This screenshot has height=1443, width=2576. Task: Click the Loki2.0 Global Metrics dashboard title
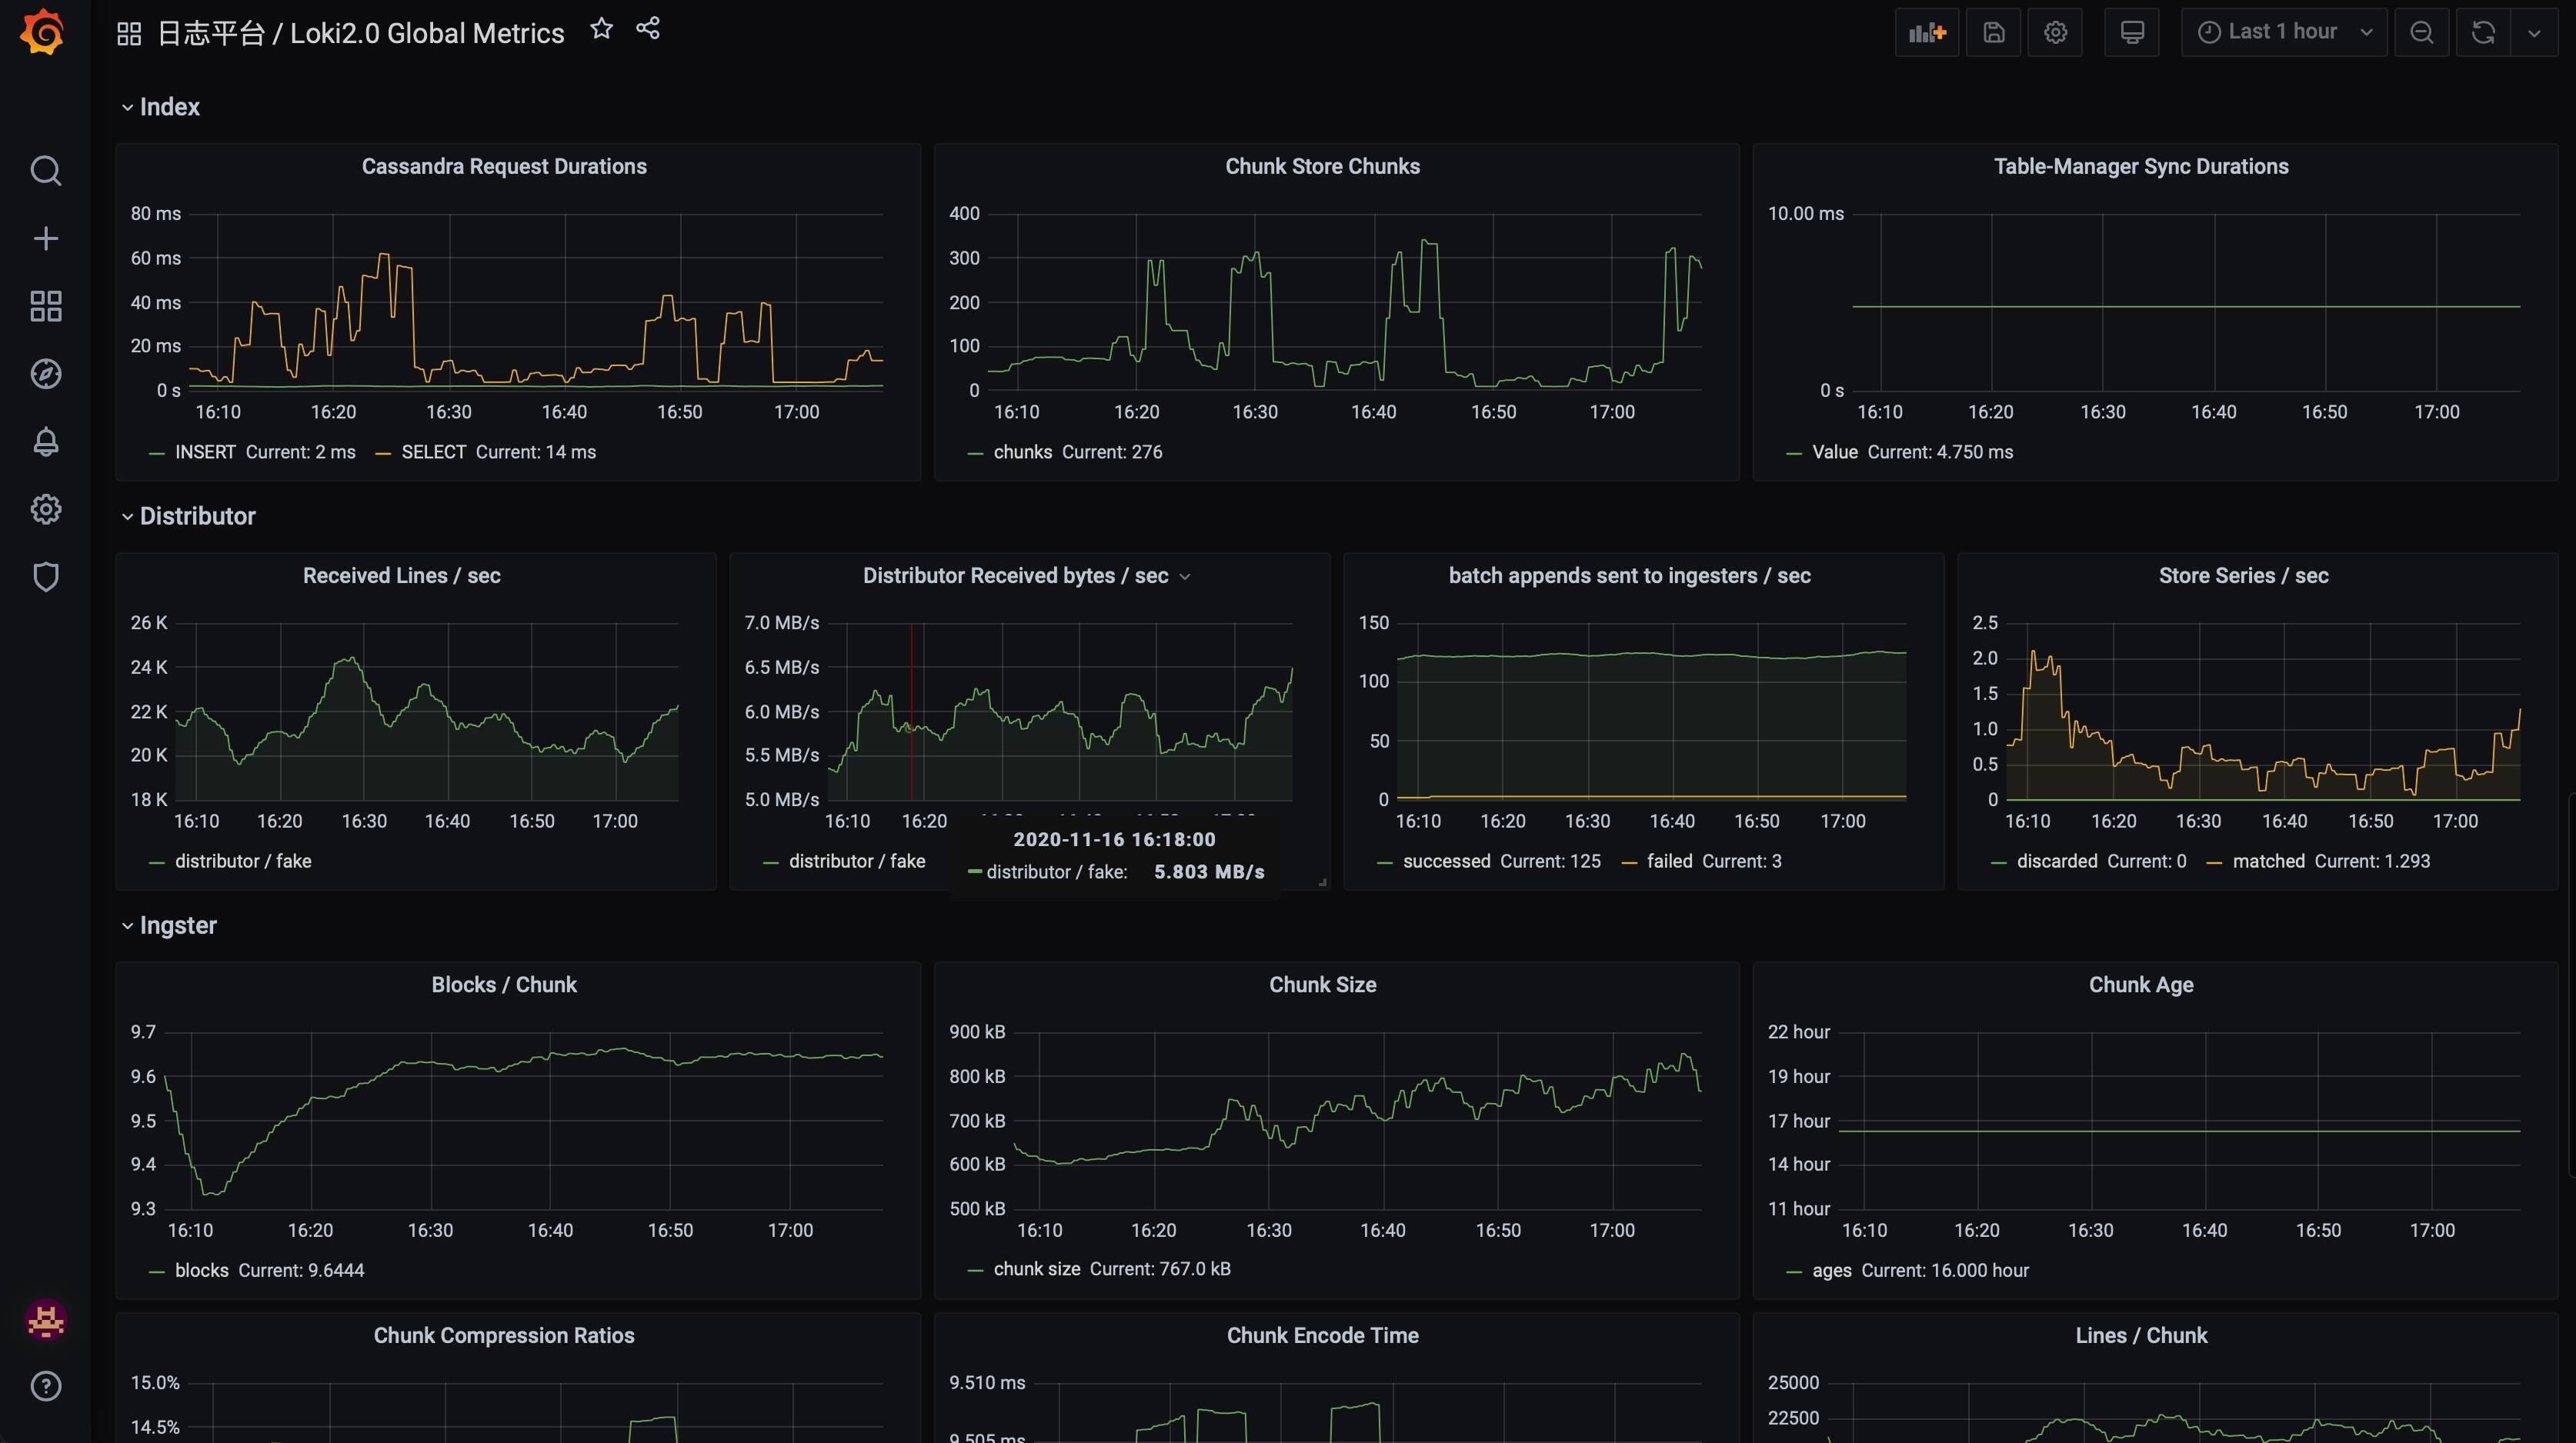pos(427,34)
